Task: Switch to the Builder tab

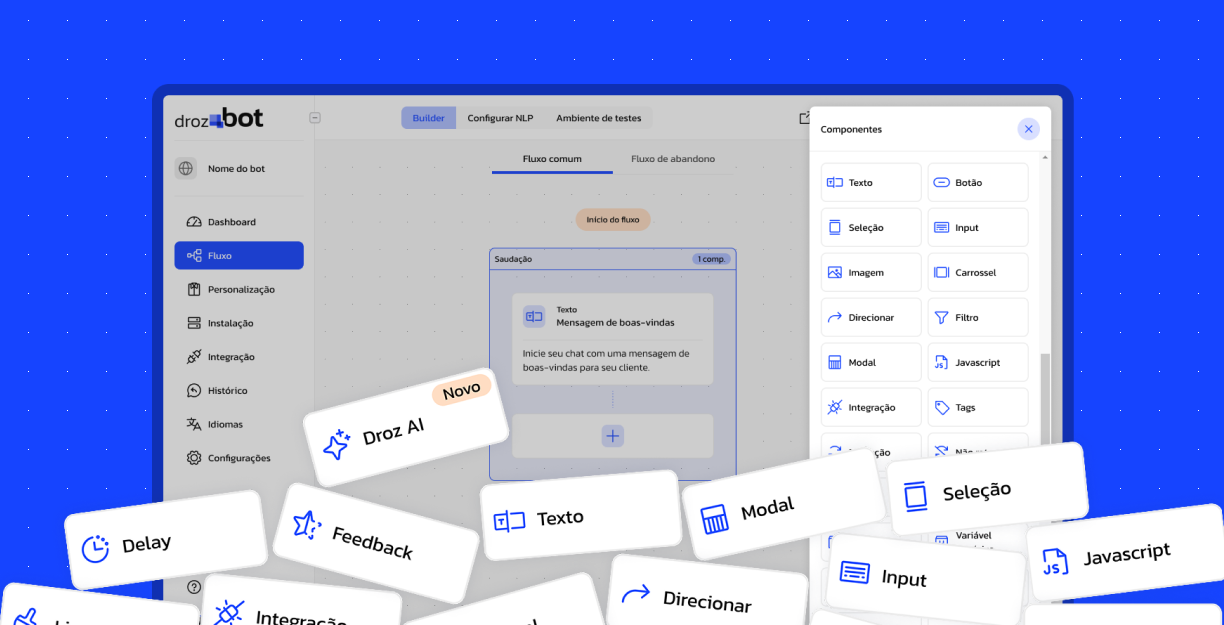Action: pos(428,118)
